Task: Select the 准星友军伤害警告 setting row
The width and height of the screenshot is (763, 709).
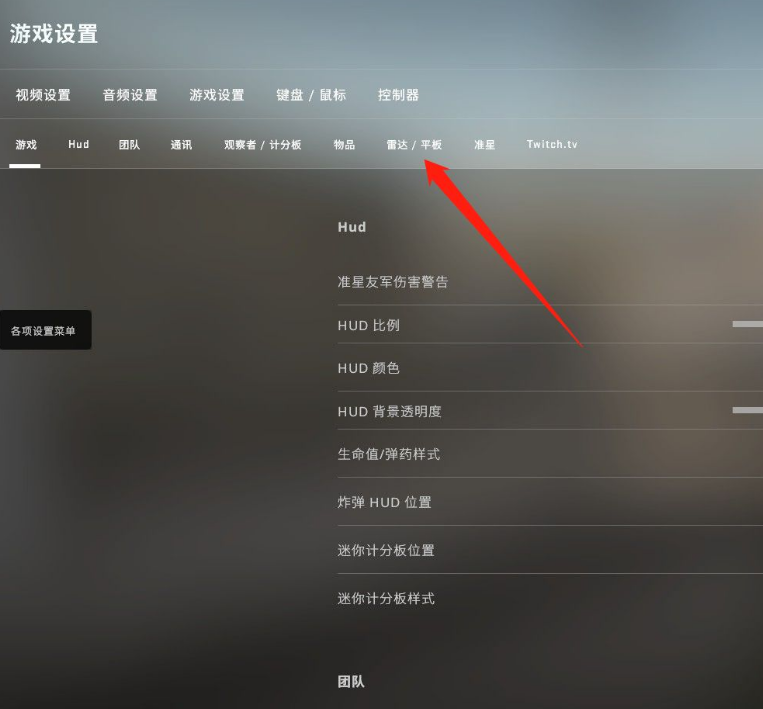Action: (x=550, y=282)
